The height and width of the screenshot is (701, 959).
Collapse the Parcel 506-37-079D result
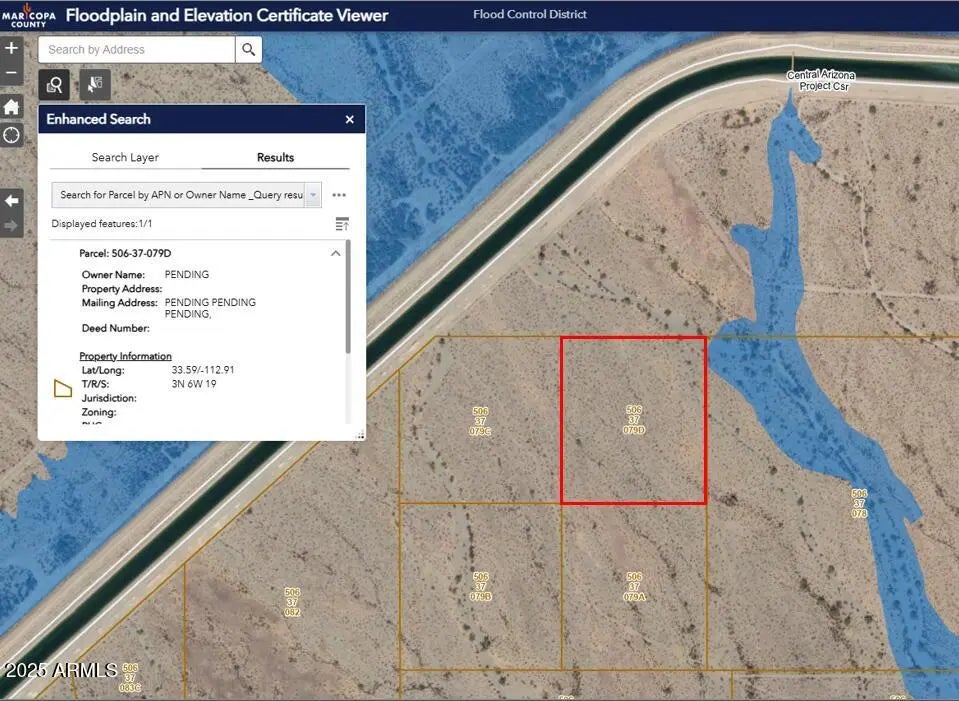(x=335, y=254)
